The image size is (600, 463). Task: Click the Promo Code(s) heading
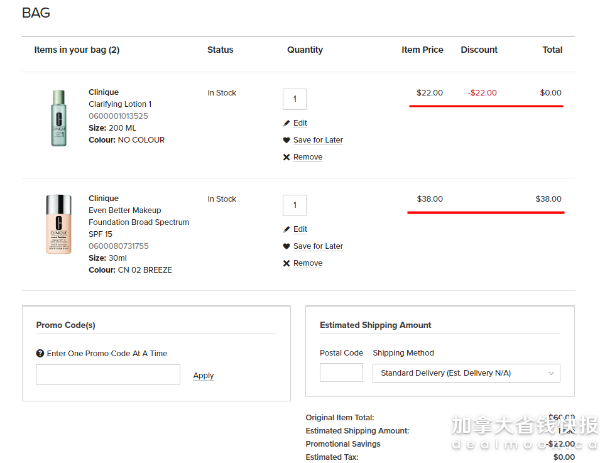pos(65,325)
